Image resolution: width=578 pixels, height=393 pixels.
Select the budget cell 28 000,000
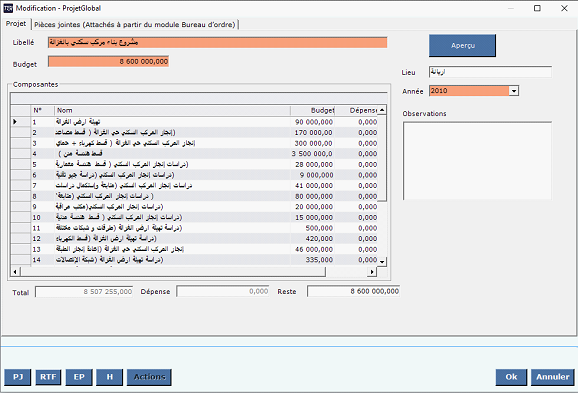pos(313,164)
